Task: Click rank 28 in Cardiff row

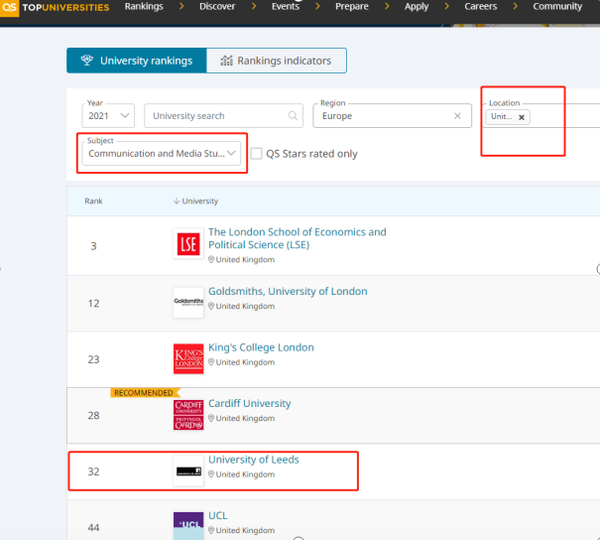Action: pyautogui.click(x=93, y=416)
